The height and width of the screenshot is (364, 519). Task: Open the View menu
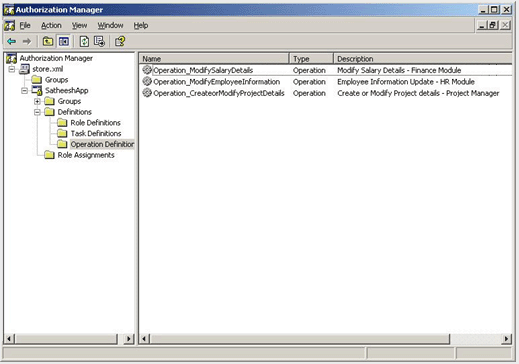point(79,26)
